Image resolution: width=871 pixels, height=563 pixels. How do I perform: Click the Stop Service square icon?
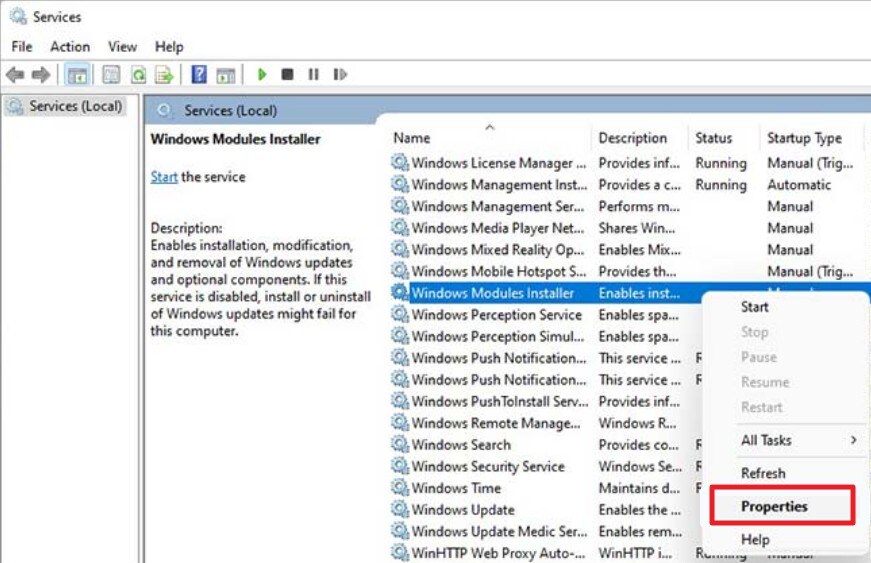[x=287, y=74]
